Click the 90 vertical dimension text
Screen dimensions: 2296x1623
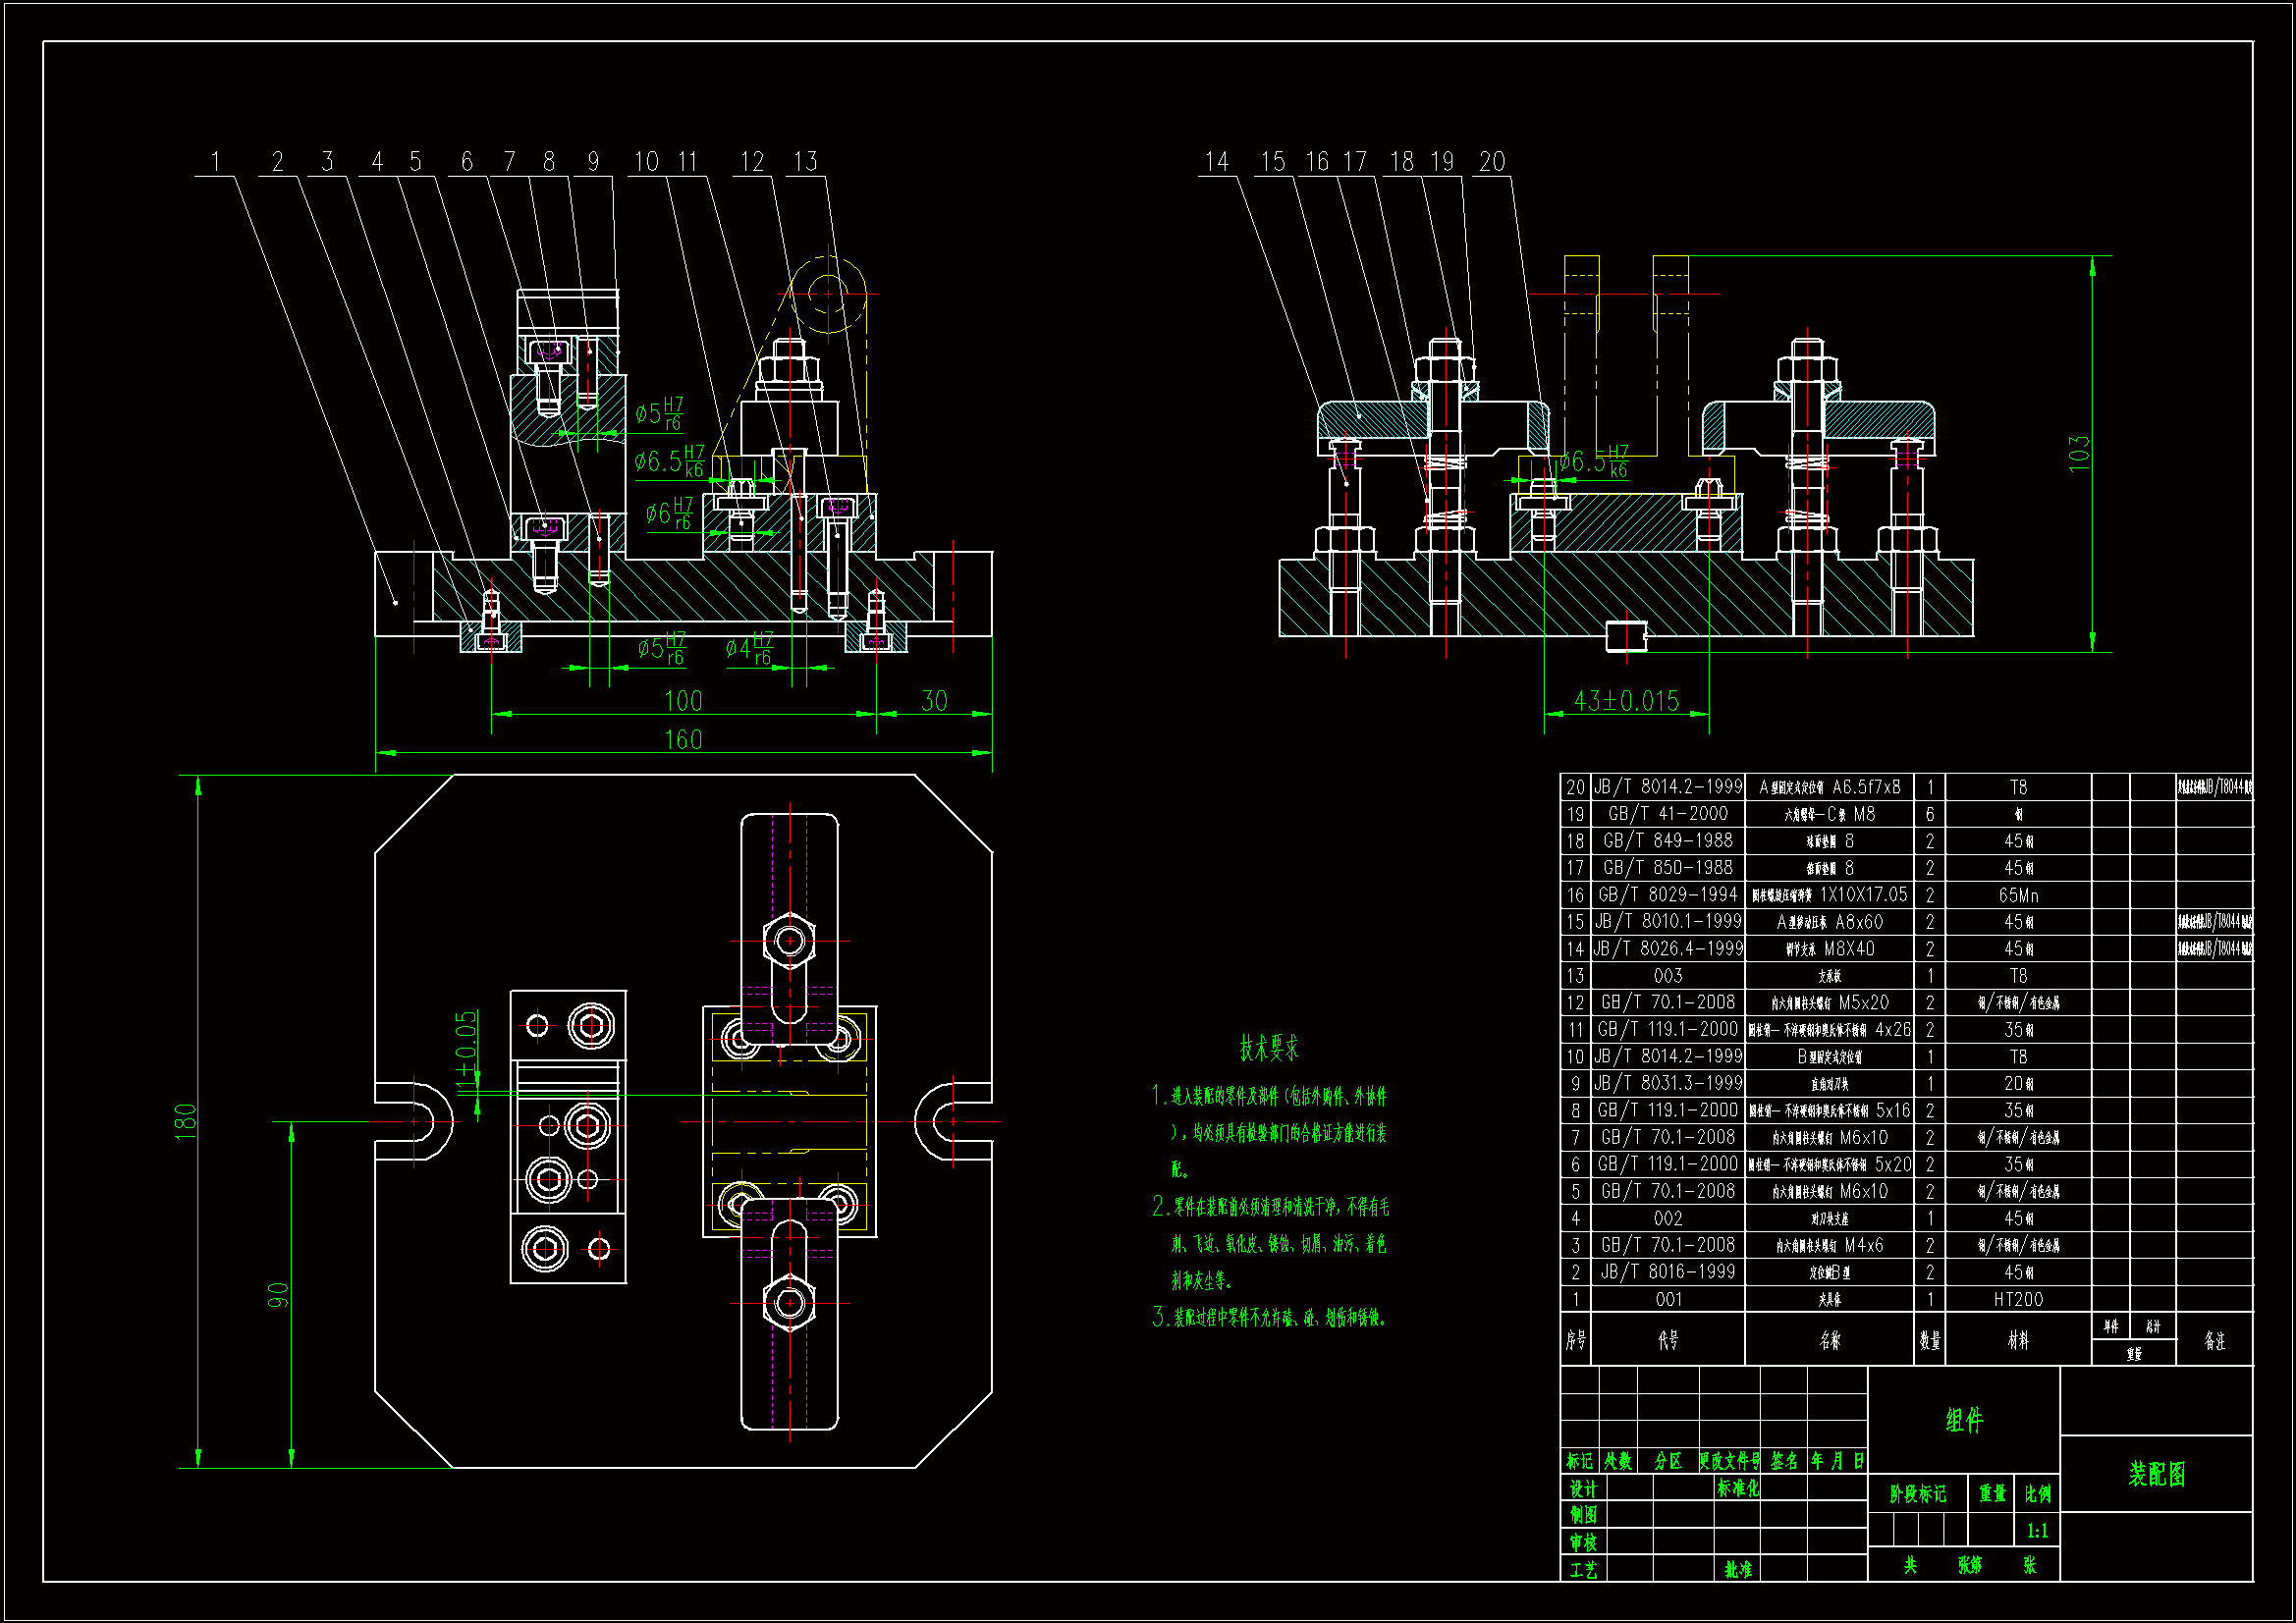(x=278, y=1295)
